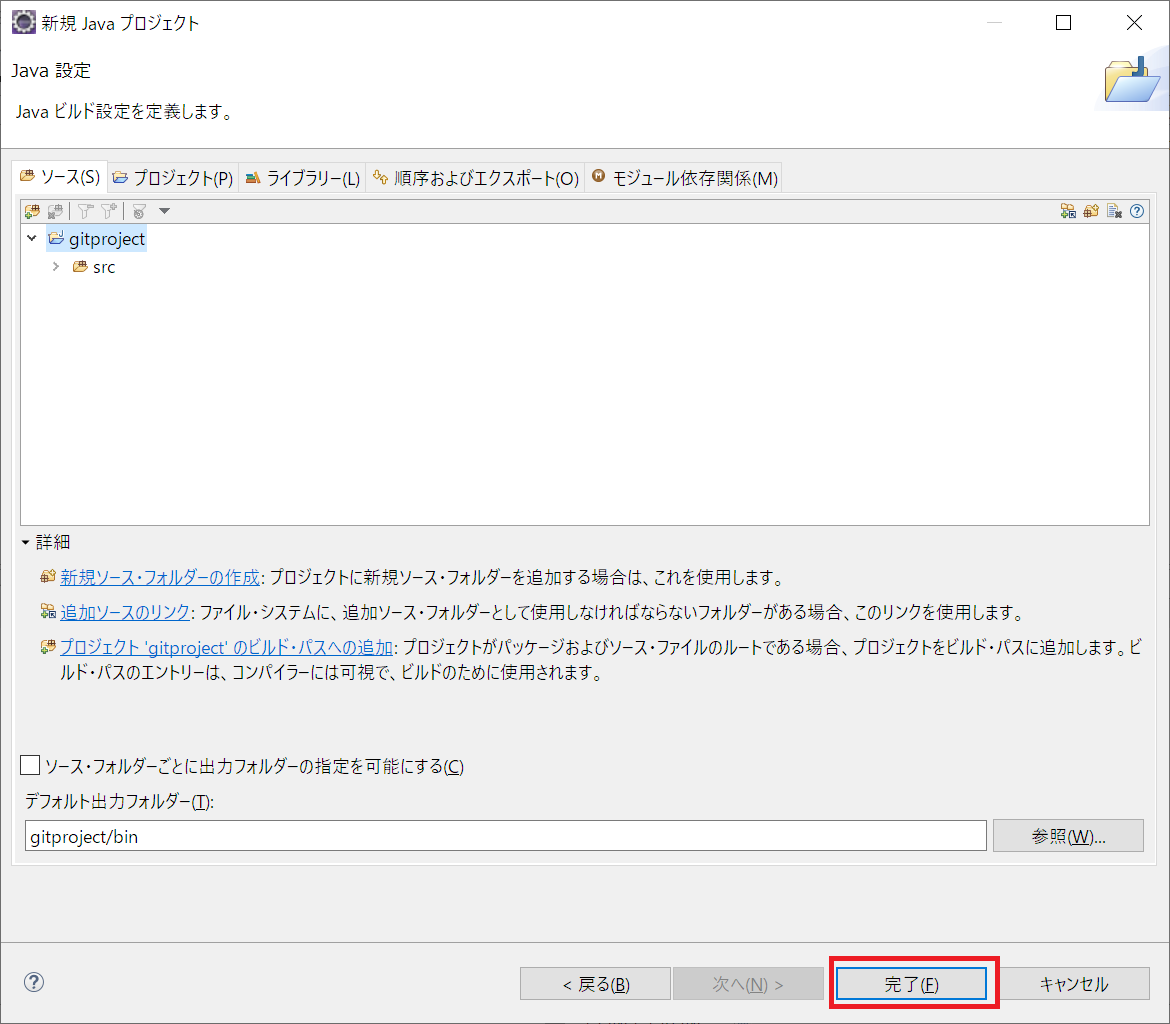Enable per-source-folder output folder checkbox
This screenshot has width=1170, height=1024.
point(30,765)
